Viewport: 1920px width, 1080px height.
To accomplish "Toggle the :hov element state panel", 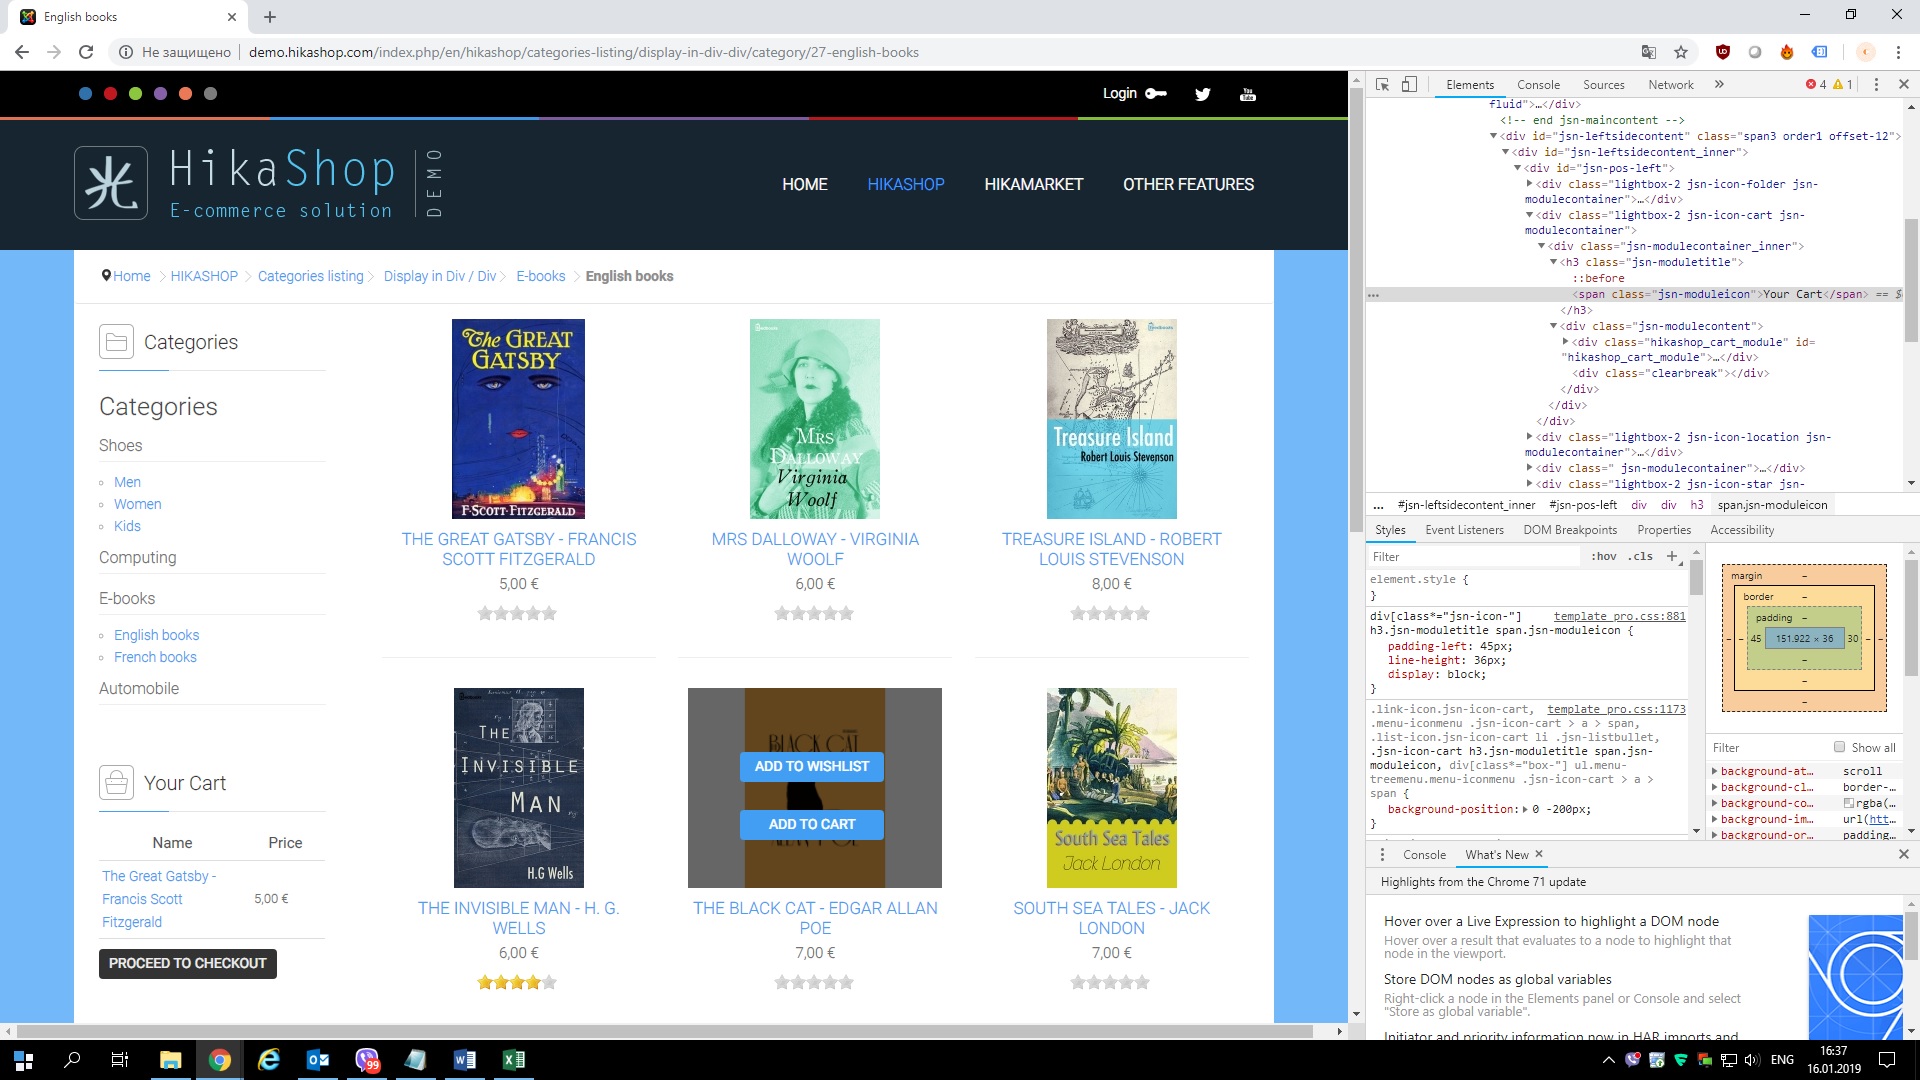I will click(1603, 557).
